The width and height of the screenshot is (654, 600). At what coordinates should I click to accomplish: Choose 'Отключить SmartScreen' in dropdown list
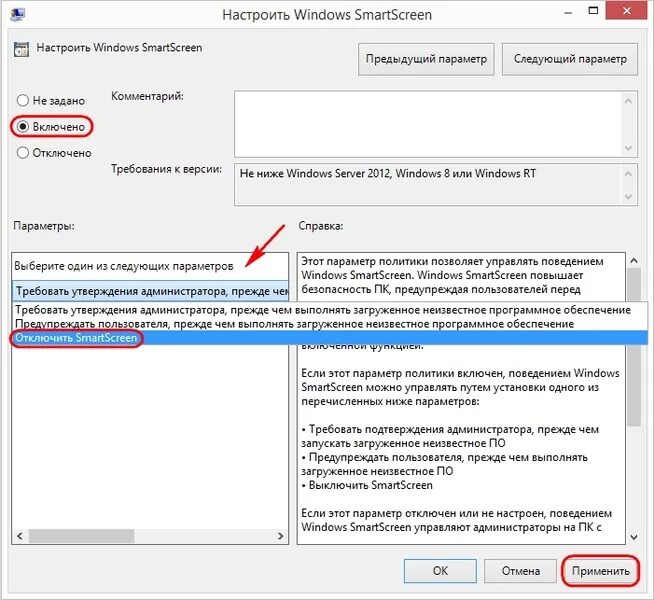click(x=330, y=338)
